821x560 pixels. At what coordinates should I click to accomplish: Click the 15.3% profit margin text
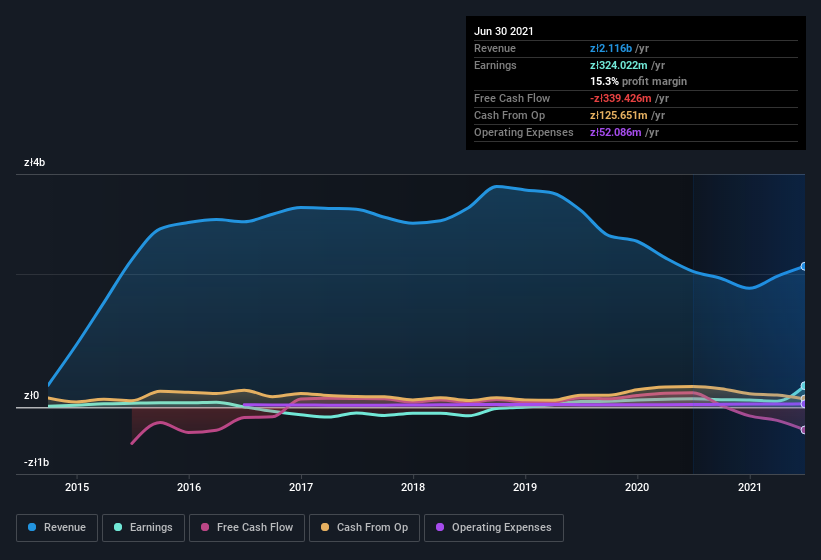point(638,81)
